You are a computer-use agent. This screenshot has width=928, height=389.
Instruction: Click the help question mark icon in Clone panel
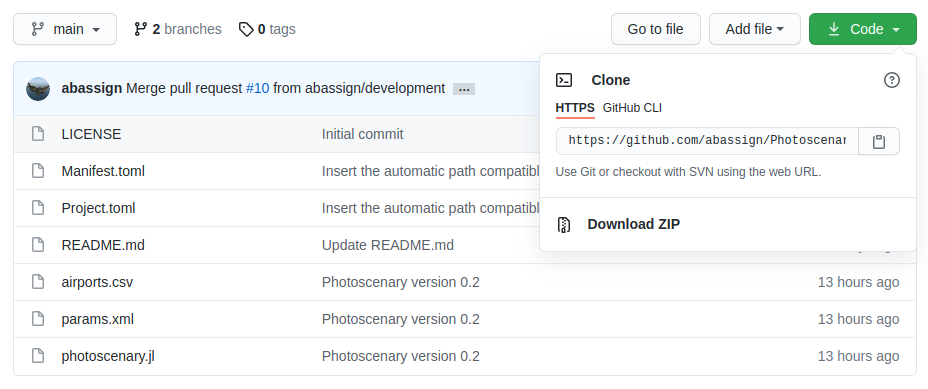click(891, 80)
